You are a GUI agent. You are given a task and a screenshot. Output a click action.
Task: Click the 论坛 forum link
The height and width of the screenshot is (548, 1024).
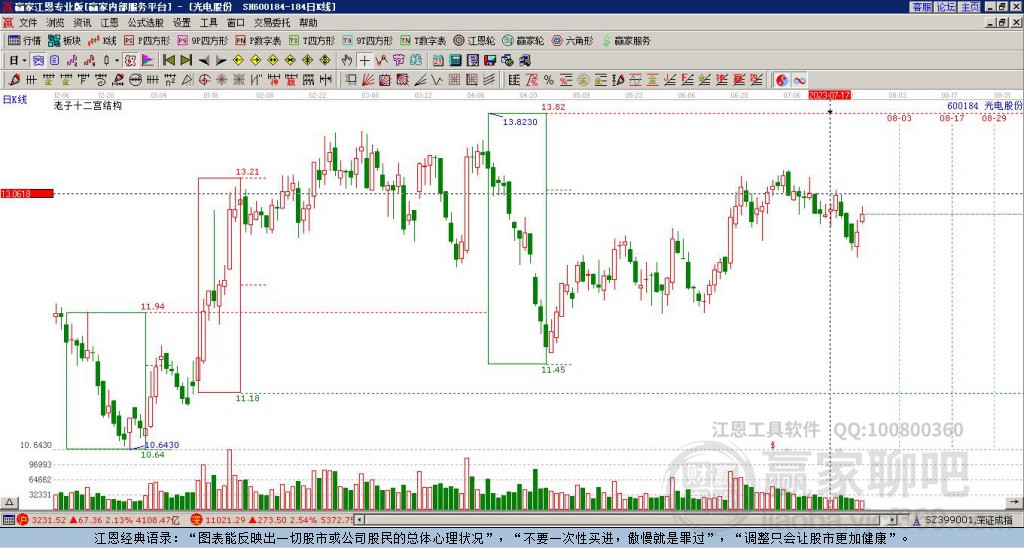(x=946, y=7)
